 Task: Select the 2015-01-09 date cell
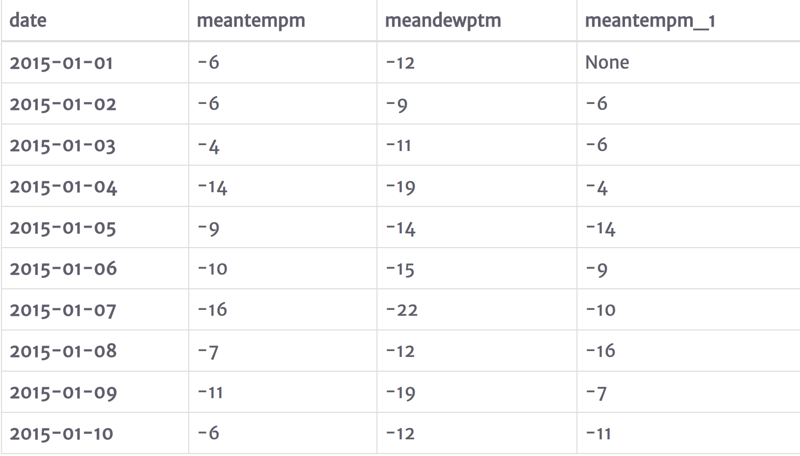tap(62, 392)
